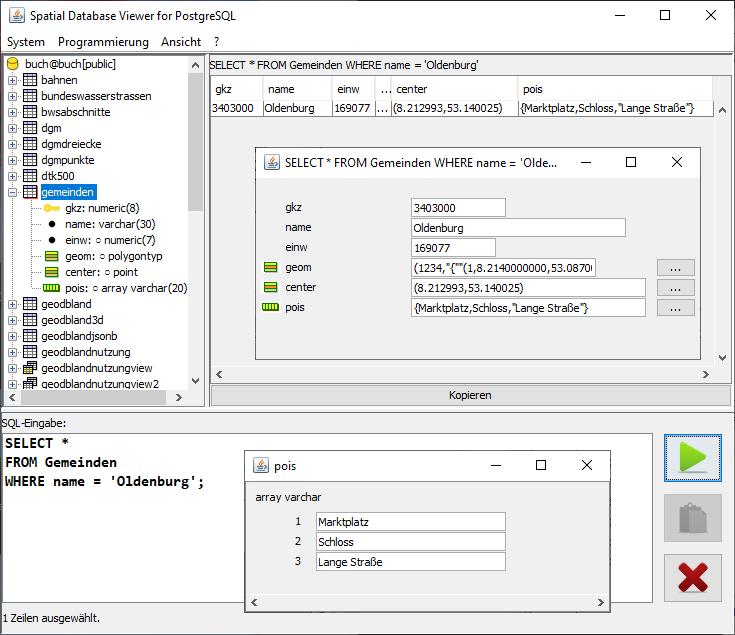The image size is (735, 635).
Task: Click table icon next to dgmpunkte
Action: point(30,160)
